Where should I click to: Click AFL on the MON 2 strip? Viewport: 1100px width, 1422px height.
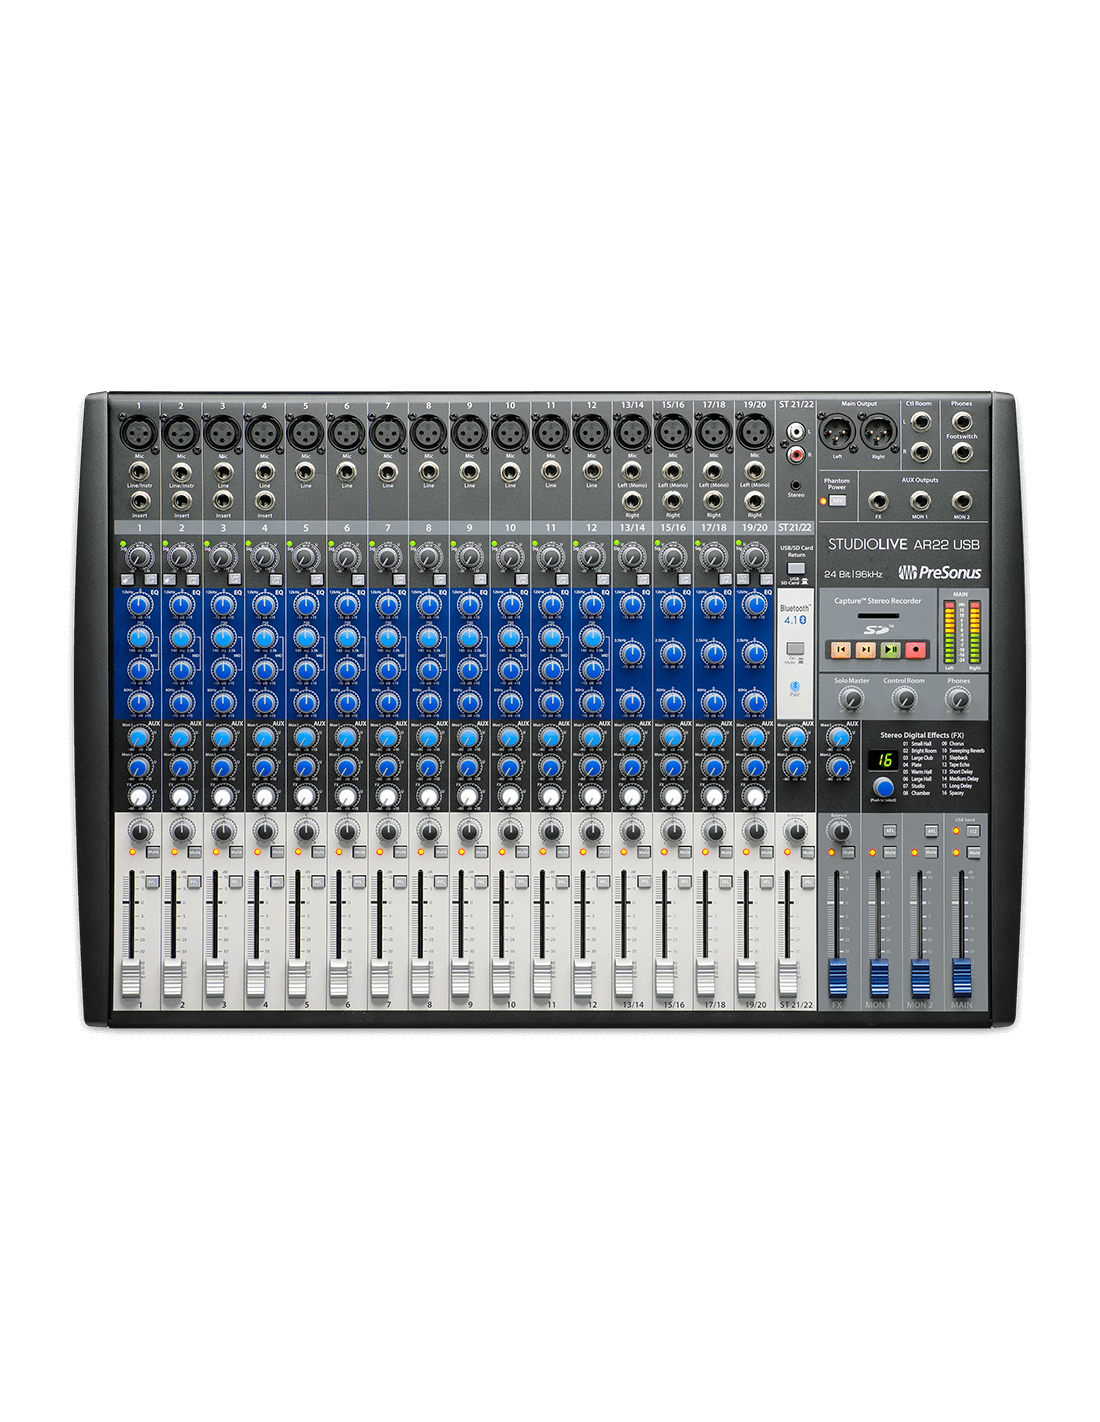(932, 831)
